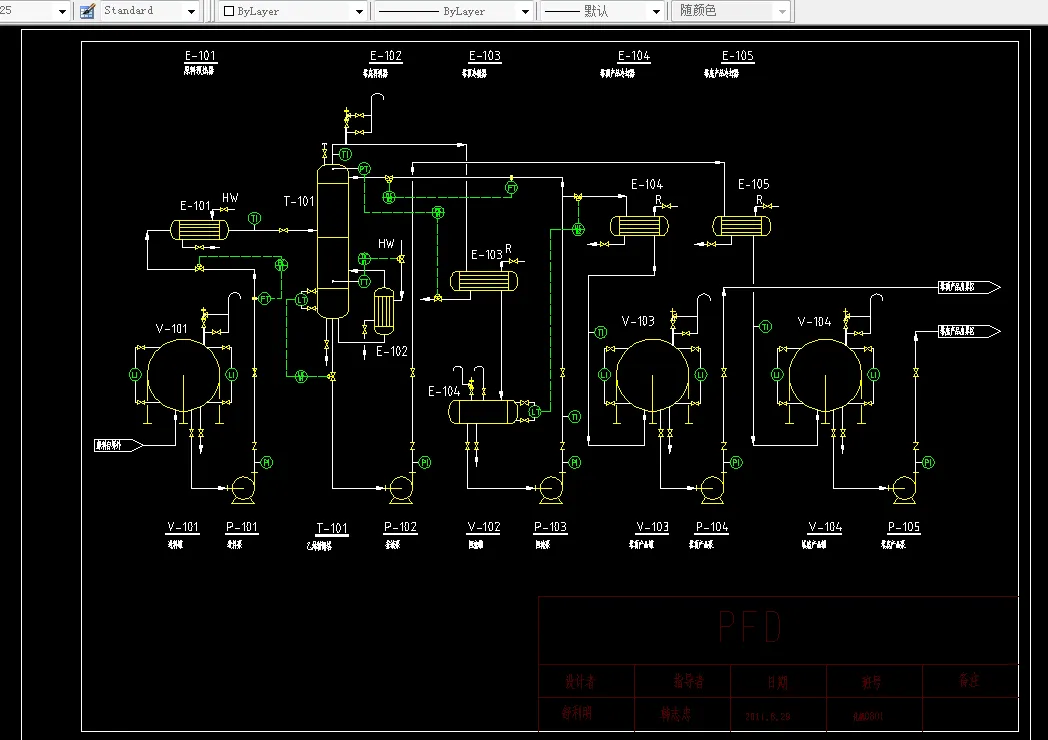
Task: Select the V-104 spherical tank drawing
Action: point(825,375)
